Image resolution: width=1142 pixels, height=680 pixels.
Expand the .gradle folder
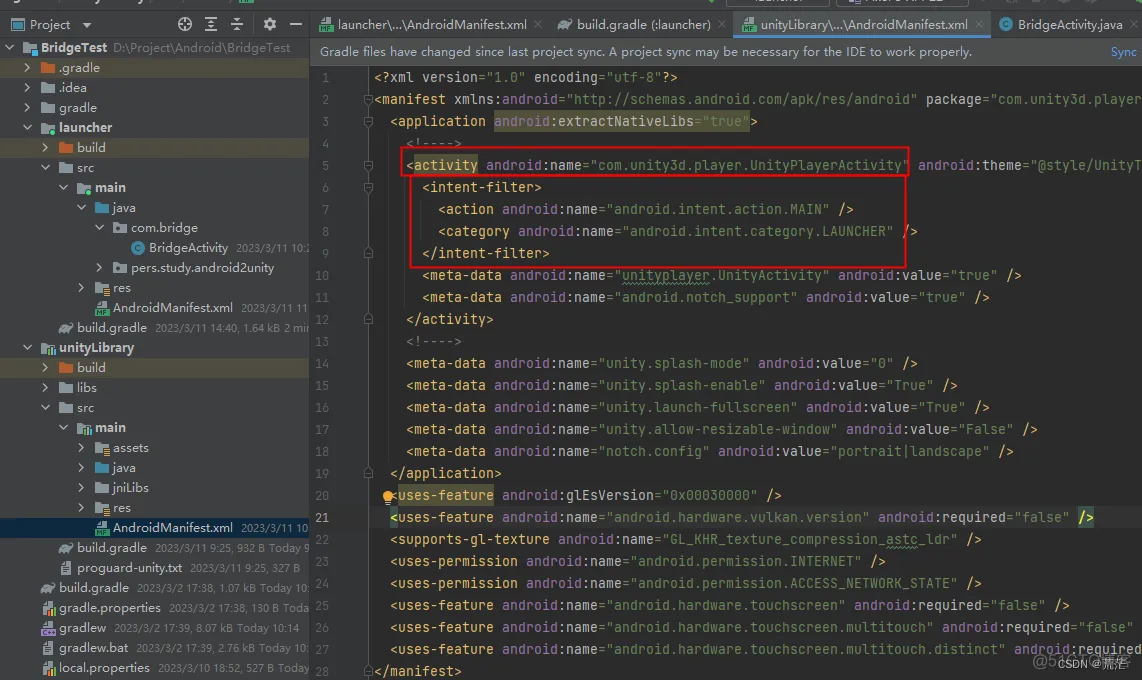tap(28, 68)
